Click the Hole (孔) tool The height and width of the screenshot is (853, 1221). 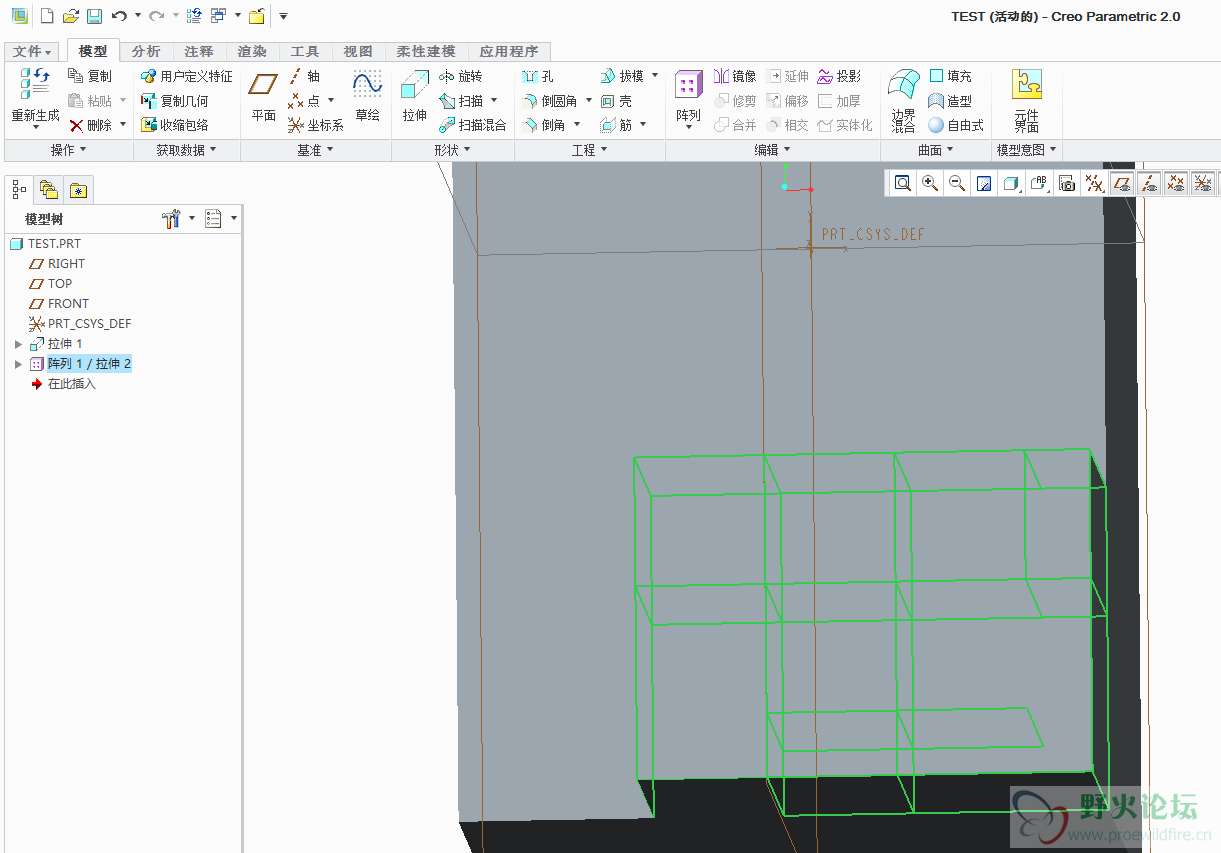coord(538,76)
